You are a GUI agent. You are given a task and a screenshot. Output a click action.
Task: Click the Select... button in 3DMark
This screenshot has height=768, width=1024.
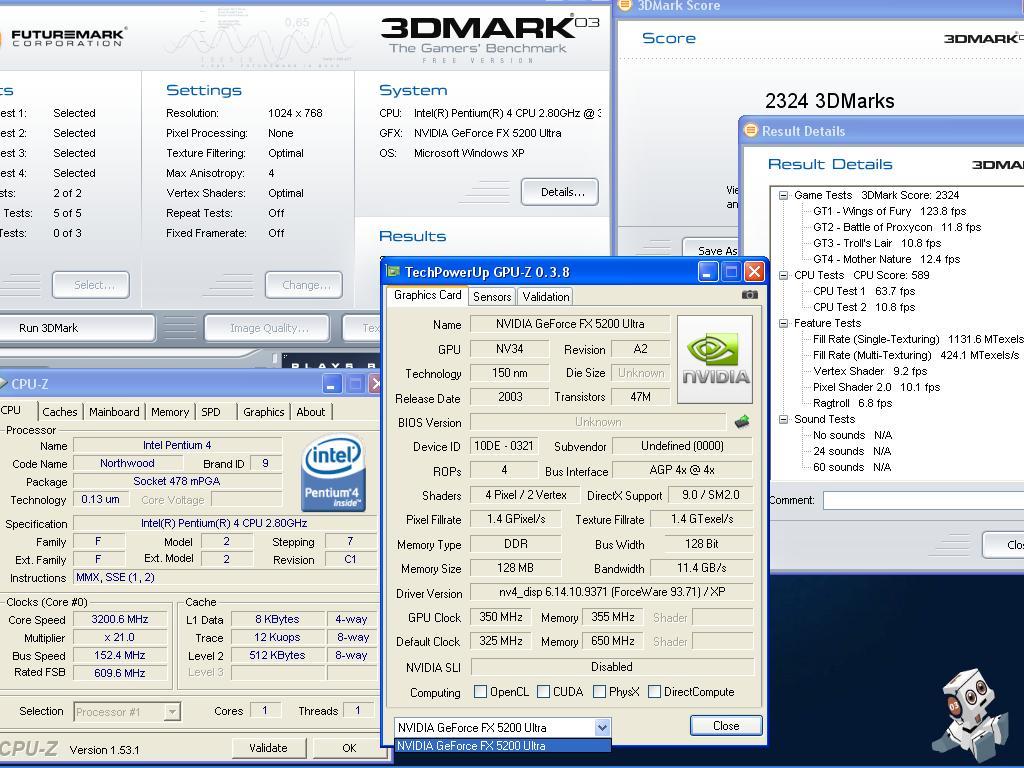(91, 285)
